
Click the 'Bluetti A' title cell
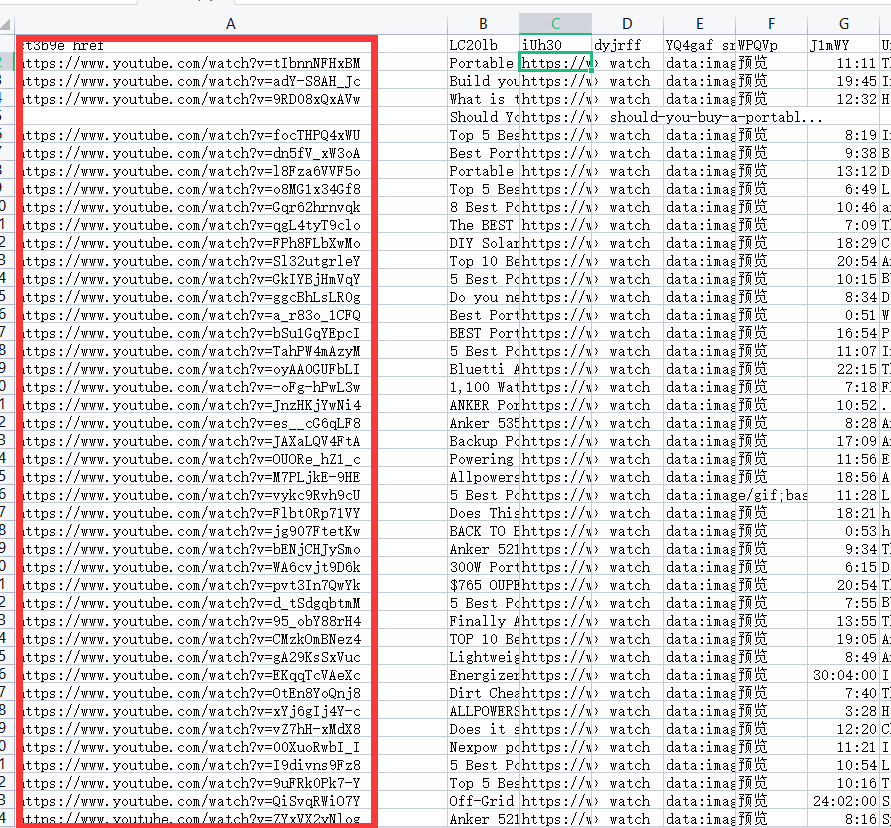pos(483,369)
